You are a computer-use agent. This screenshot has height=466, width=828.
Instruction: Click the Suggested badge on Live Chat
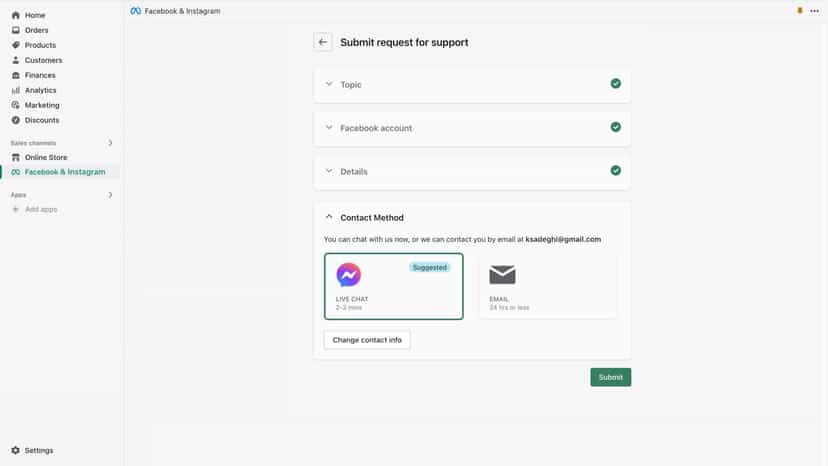[430, 267]
